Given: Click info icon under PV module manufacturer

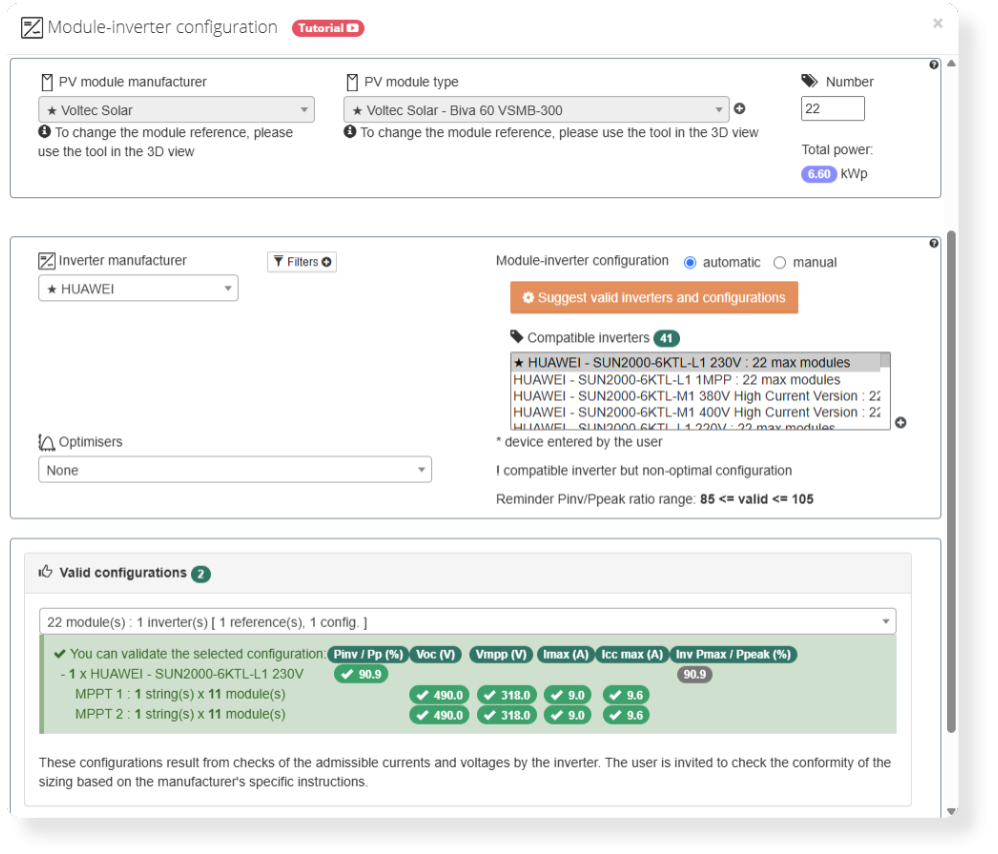Looking at the screenshot, I should coord(44,132).
